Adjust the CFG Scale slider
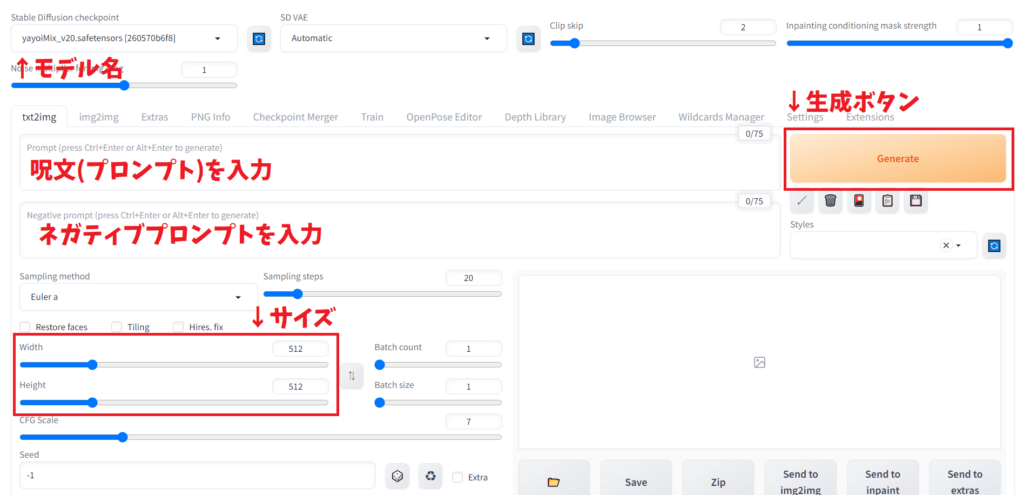The image size is (1024, 495). coord(261,437)
